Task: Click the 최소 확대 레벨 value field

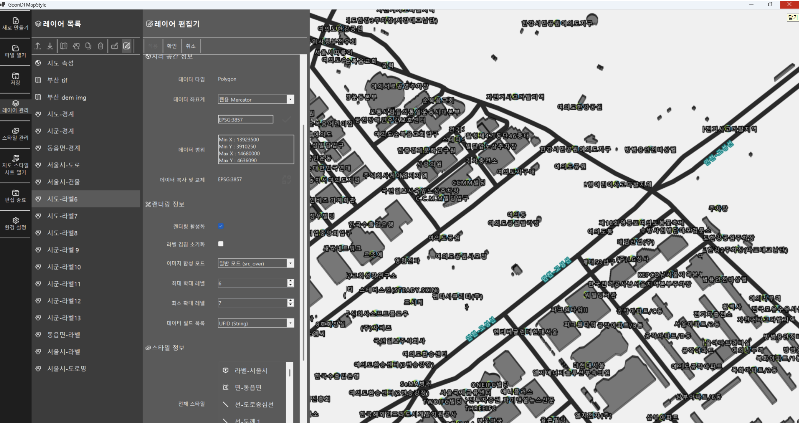Action: click(x=252, y=303)
